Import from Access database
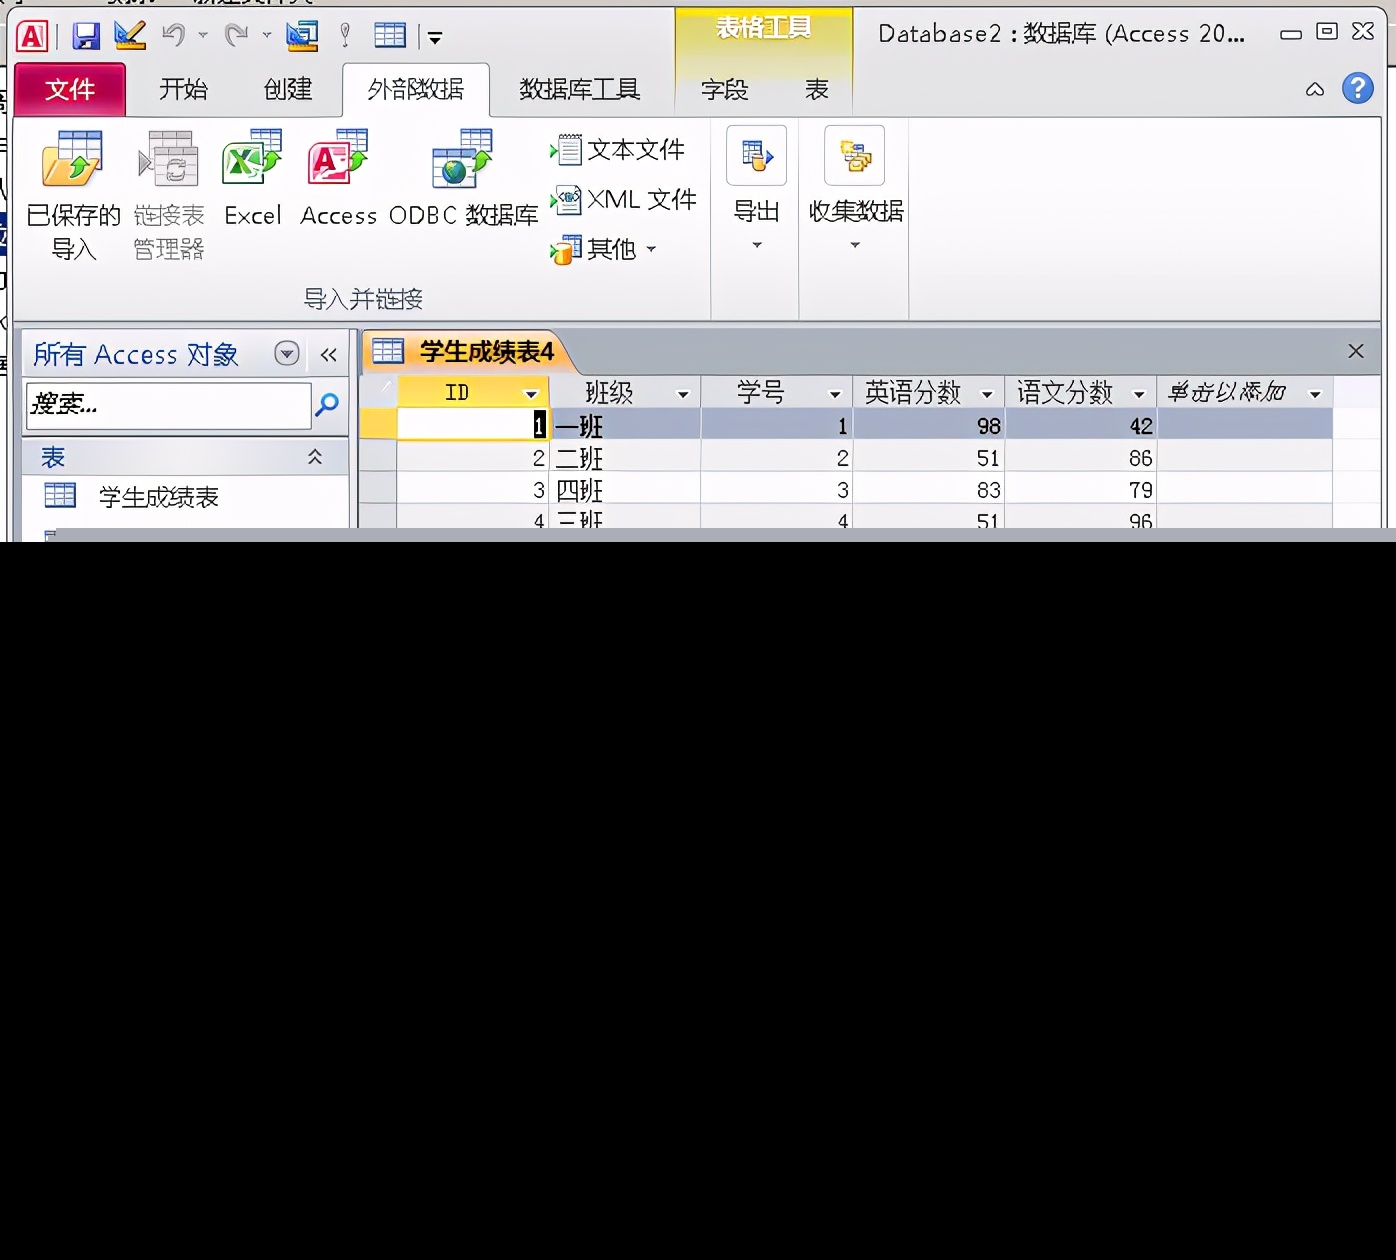 point(338,178)
